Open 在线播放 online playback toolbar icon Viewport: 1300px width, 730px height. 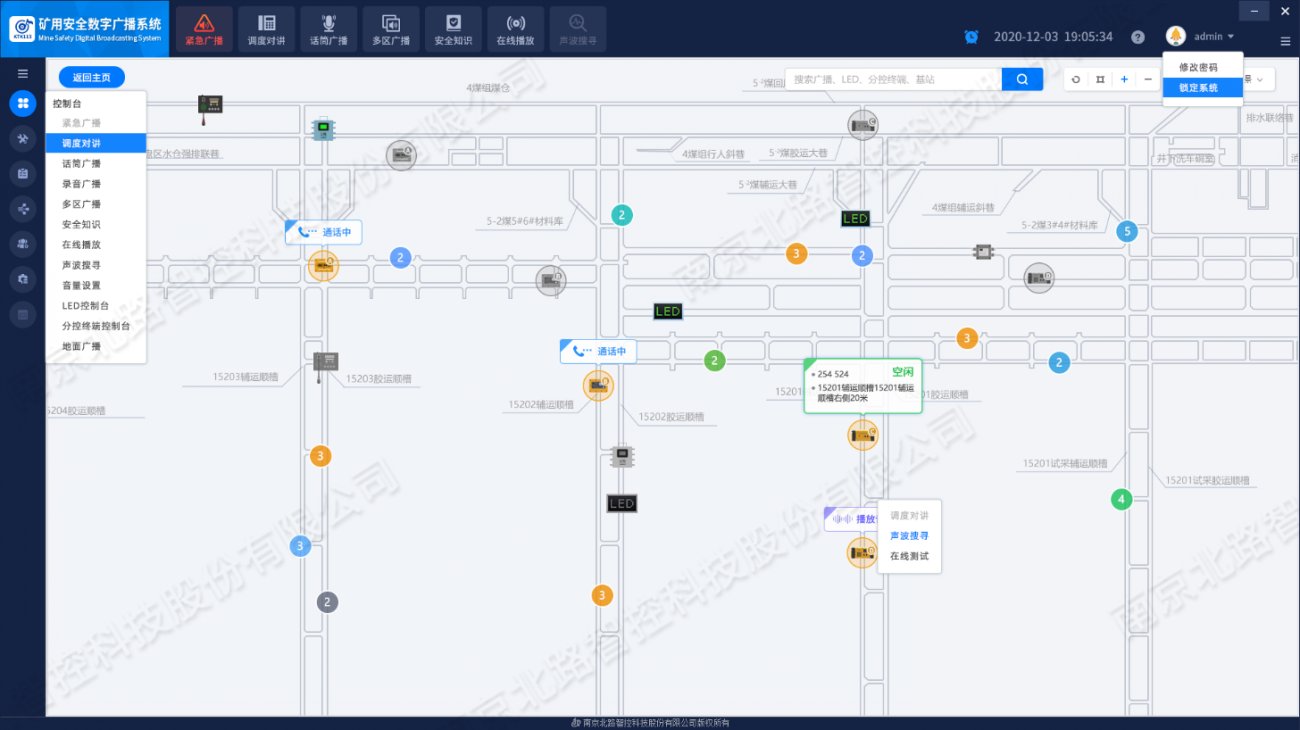pyautogui.click(x=515, y=29)
